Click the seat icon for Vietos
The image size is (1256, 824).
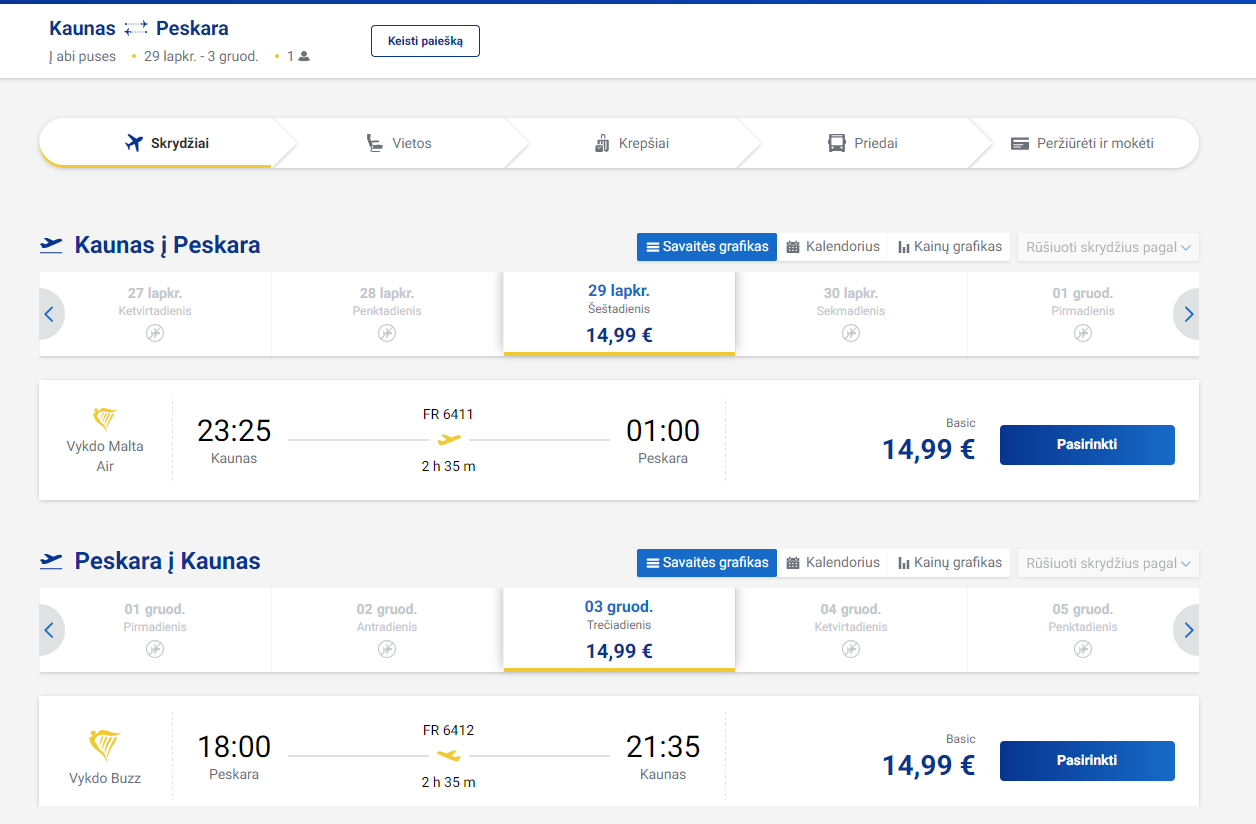click(x=375, y=143)
